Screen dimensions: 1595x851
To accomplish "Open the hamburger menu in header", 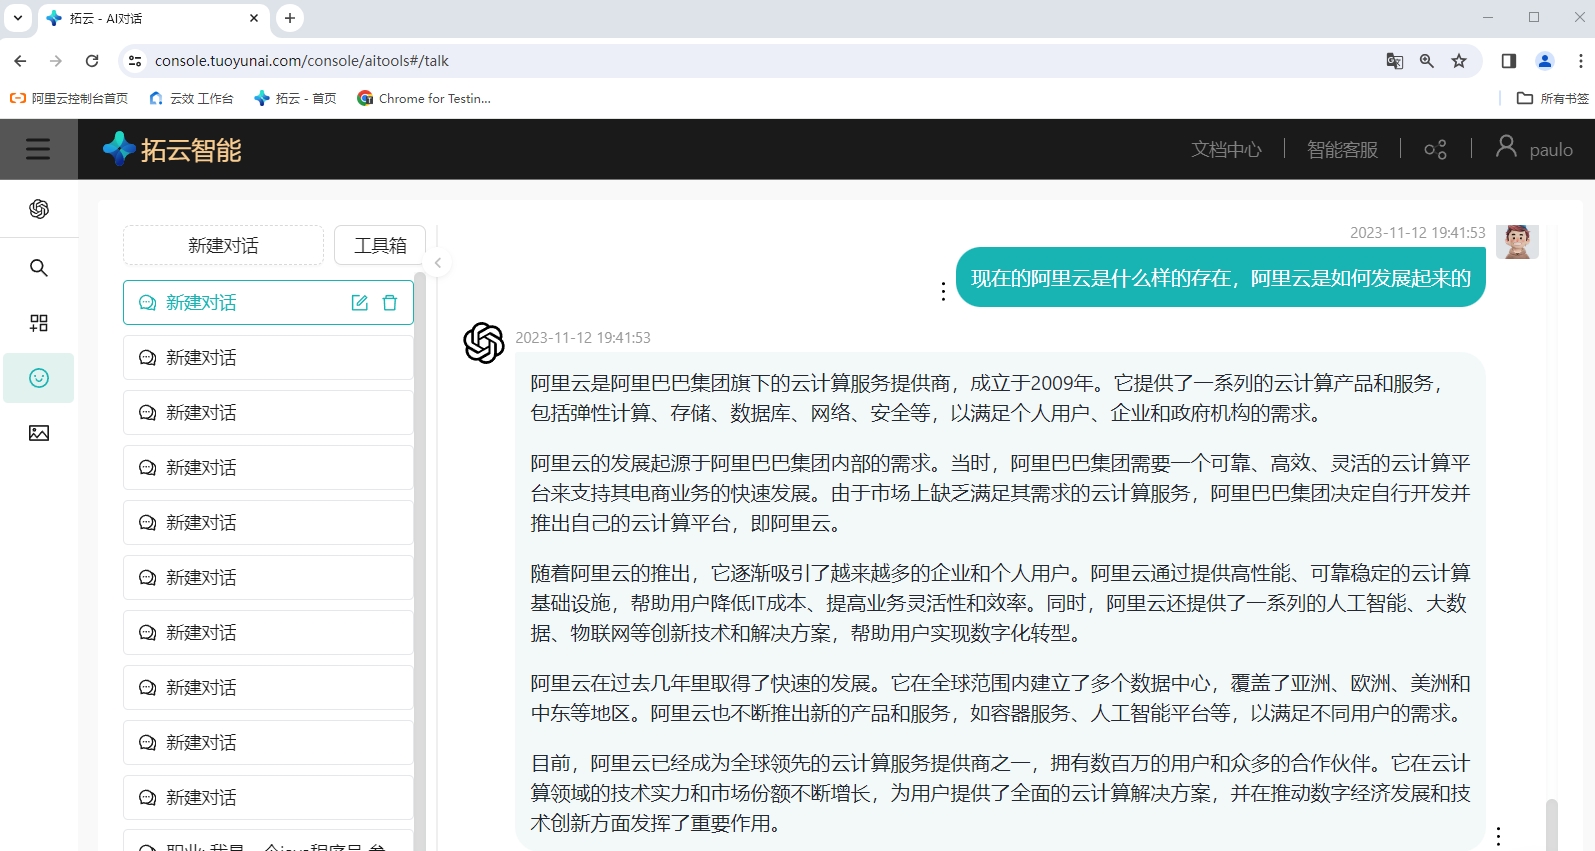I will click(x=38, y=149).
